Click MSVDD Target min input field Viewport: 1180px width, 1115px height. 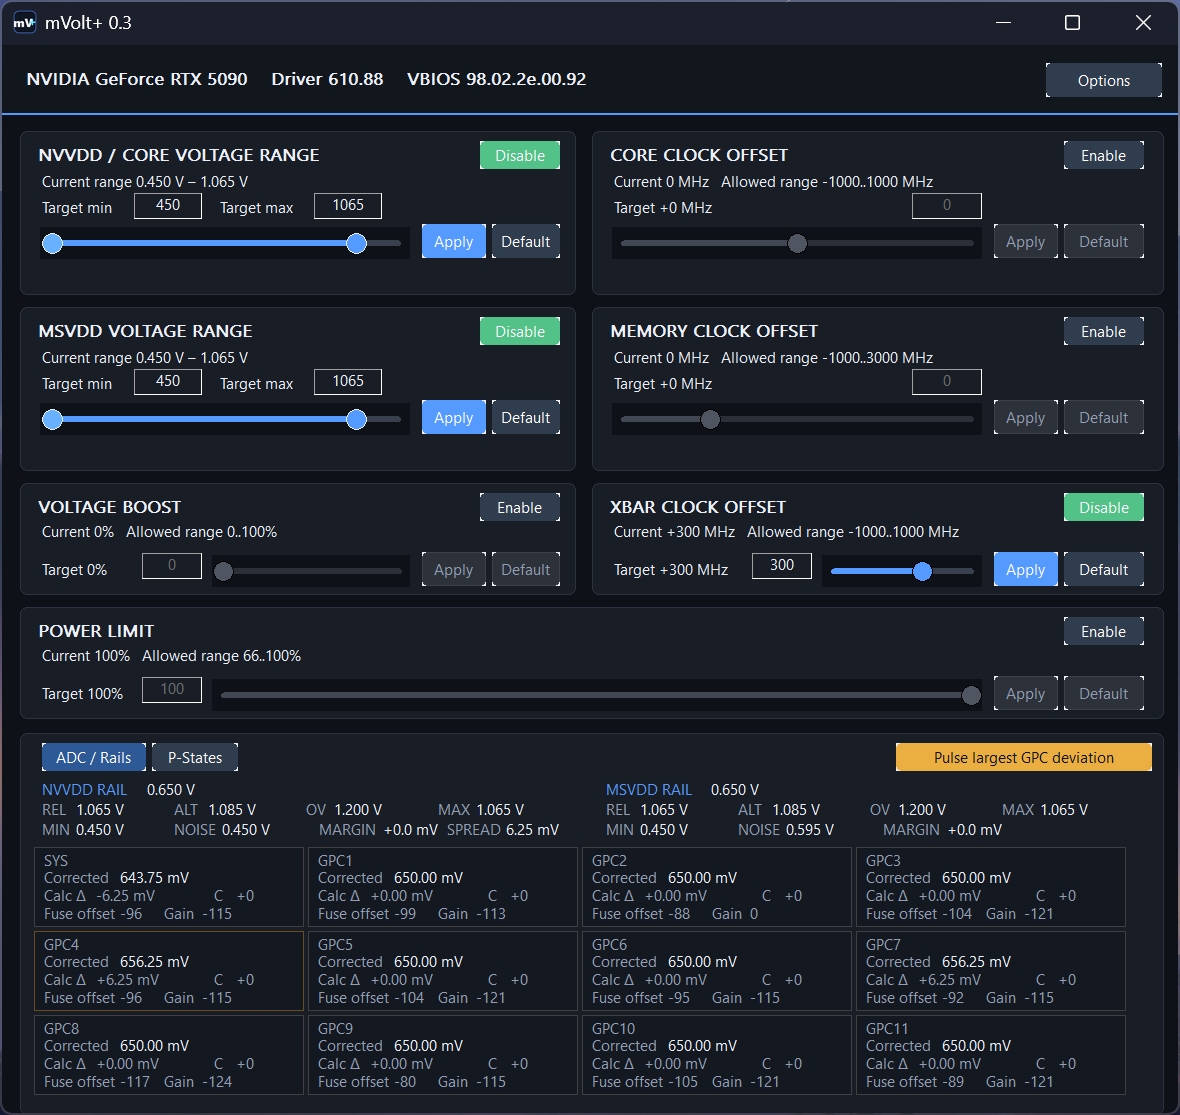[168, 381]
